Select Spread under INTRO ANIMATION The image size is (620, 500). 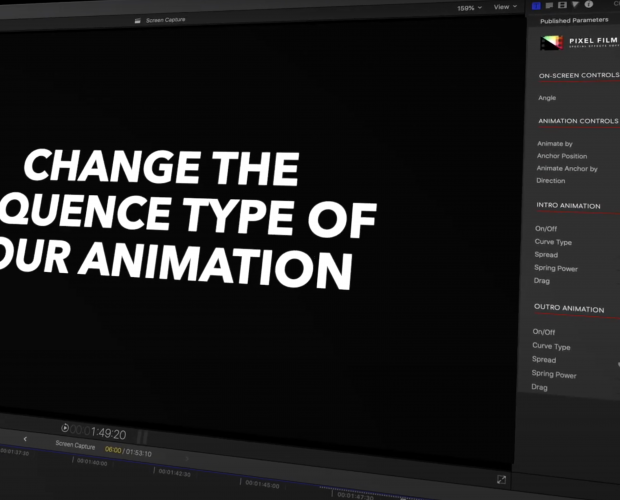(x=546, y=255)
